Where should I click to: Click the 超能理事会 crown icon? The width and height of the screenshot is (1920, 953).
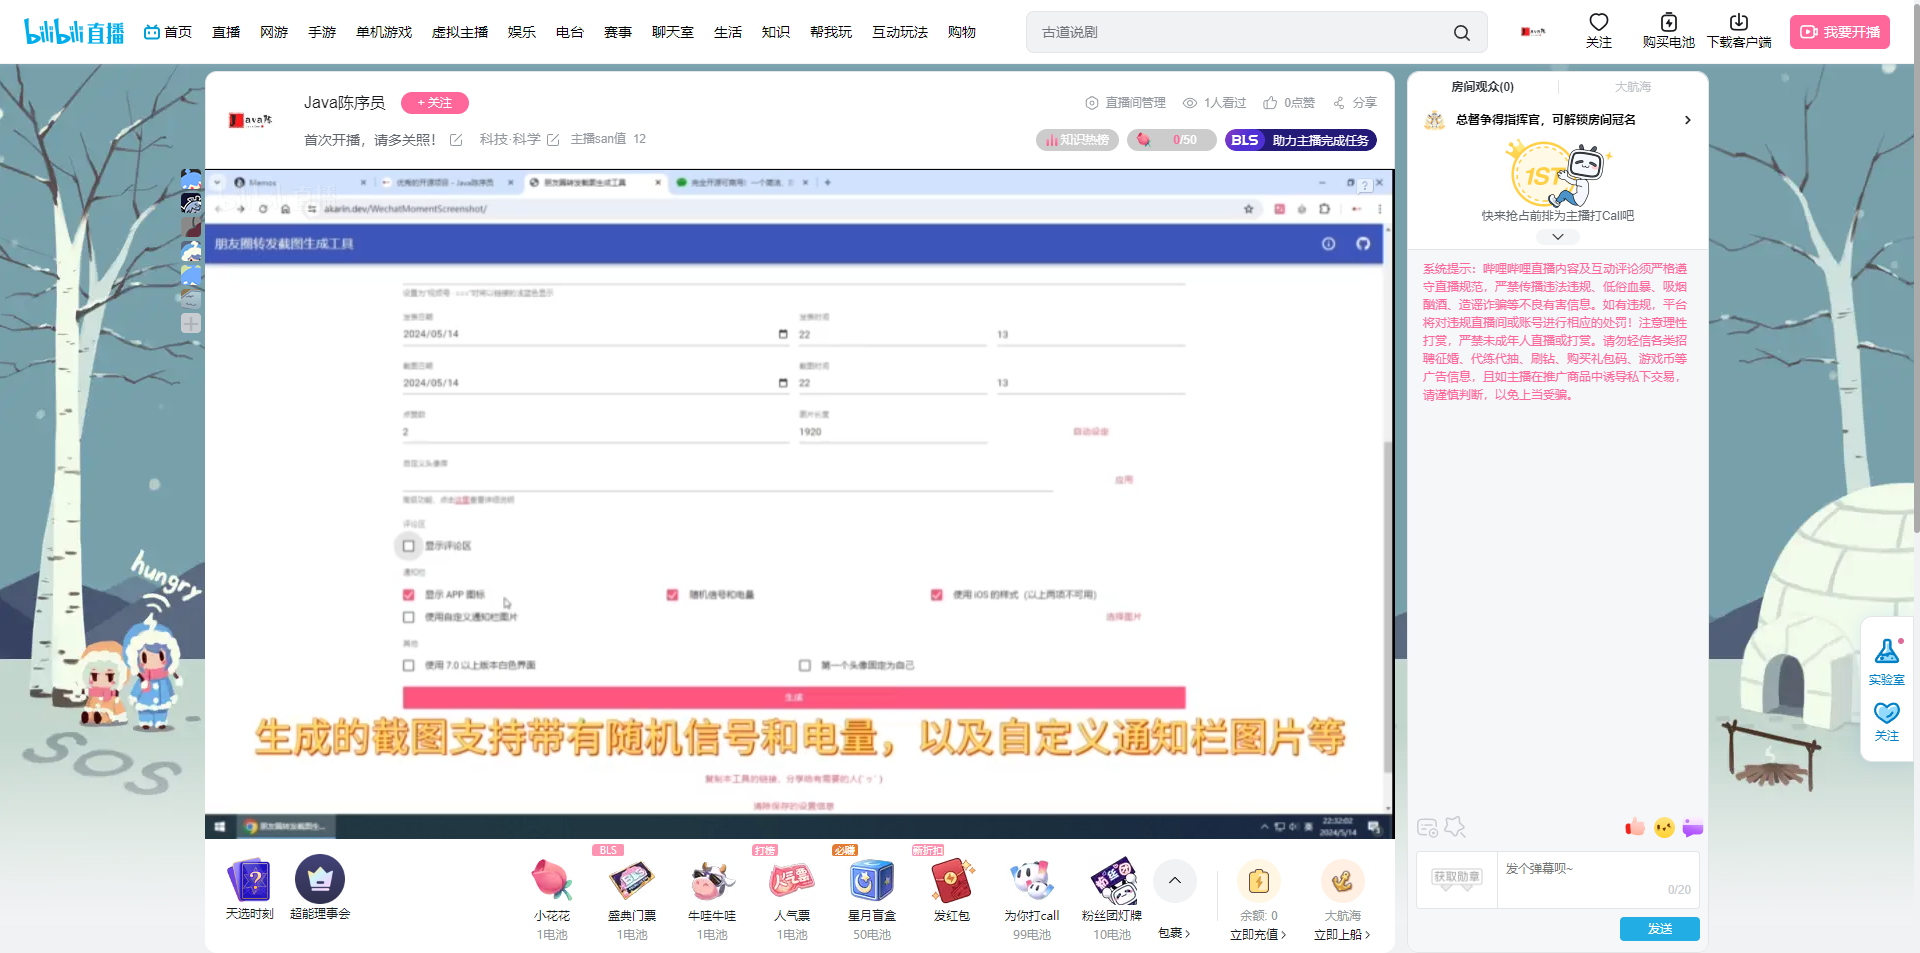pyautogui.click(x=320, y=880)
